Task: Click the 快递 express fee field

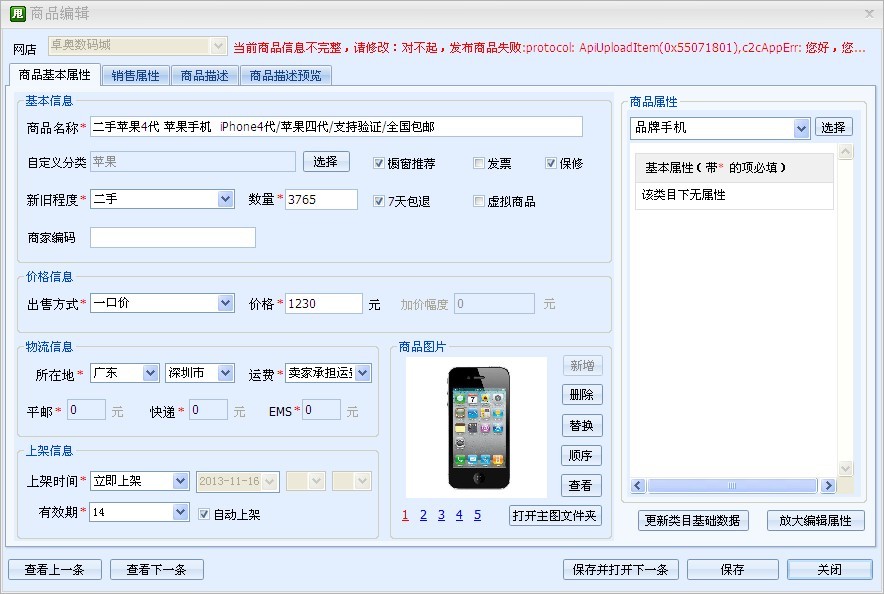Action: click(209, 410)
